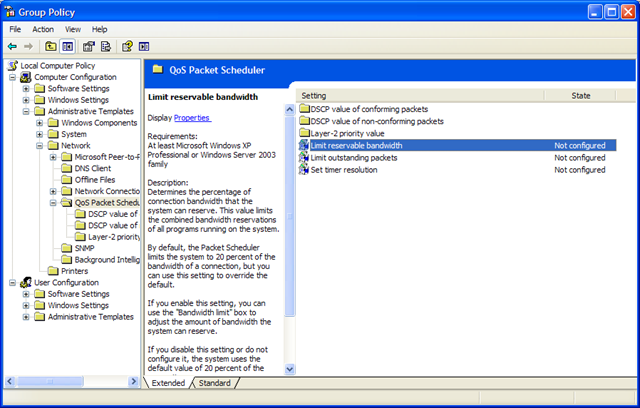Viewport: 640px width, 408px height.
Task: Collapse the Computer Configuration node
Action: click(x=13, y=77)
